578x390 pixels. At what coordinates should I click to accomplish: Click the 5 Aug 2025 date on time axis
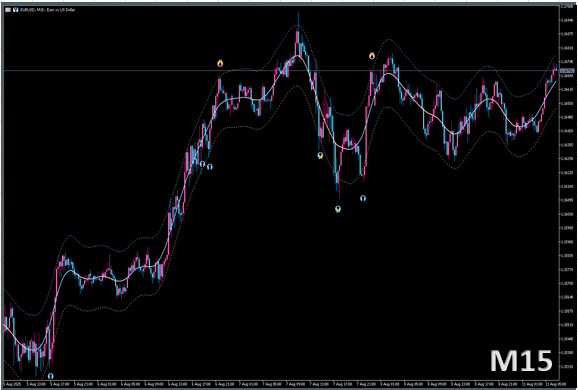(x=12, y=384)
